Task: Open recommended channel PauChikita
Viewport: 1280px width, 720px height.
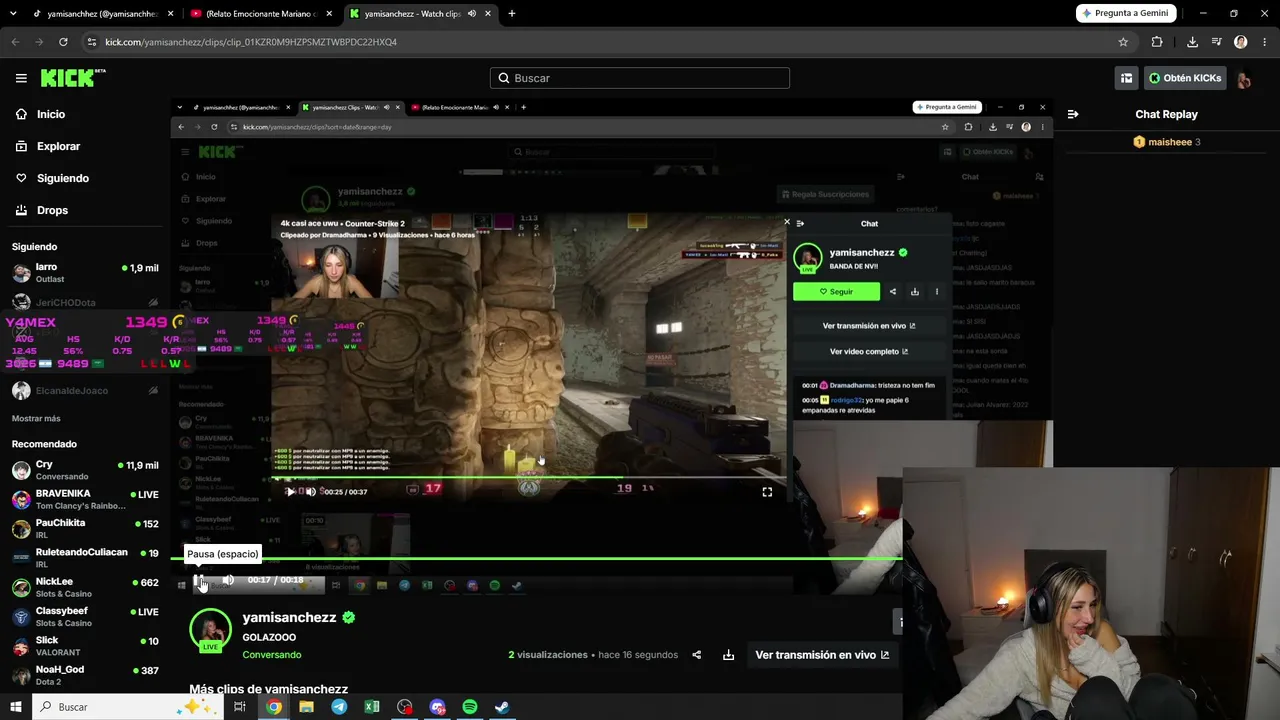Action: 85,528
